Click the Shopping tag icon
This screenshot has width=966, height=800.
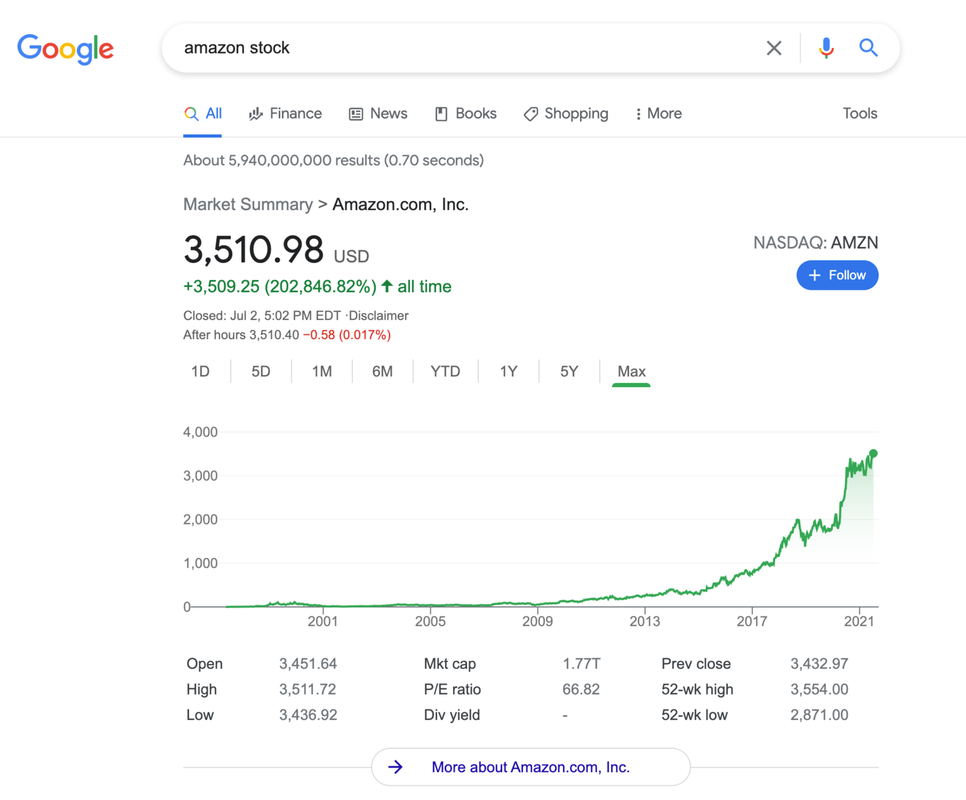(530, 114)
